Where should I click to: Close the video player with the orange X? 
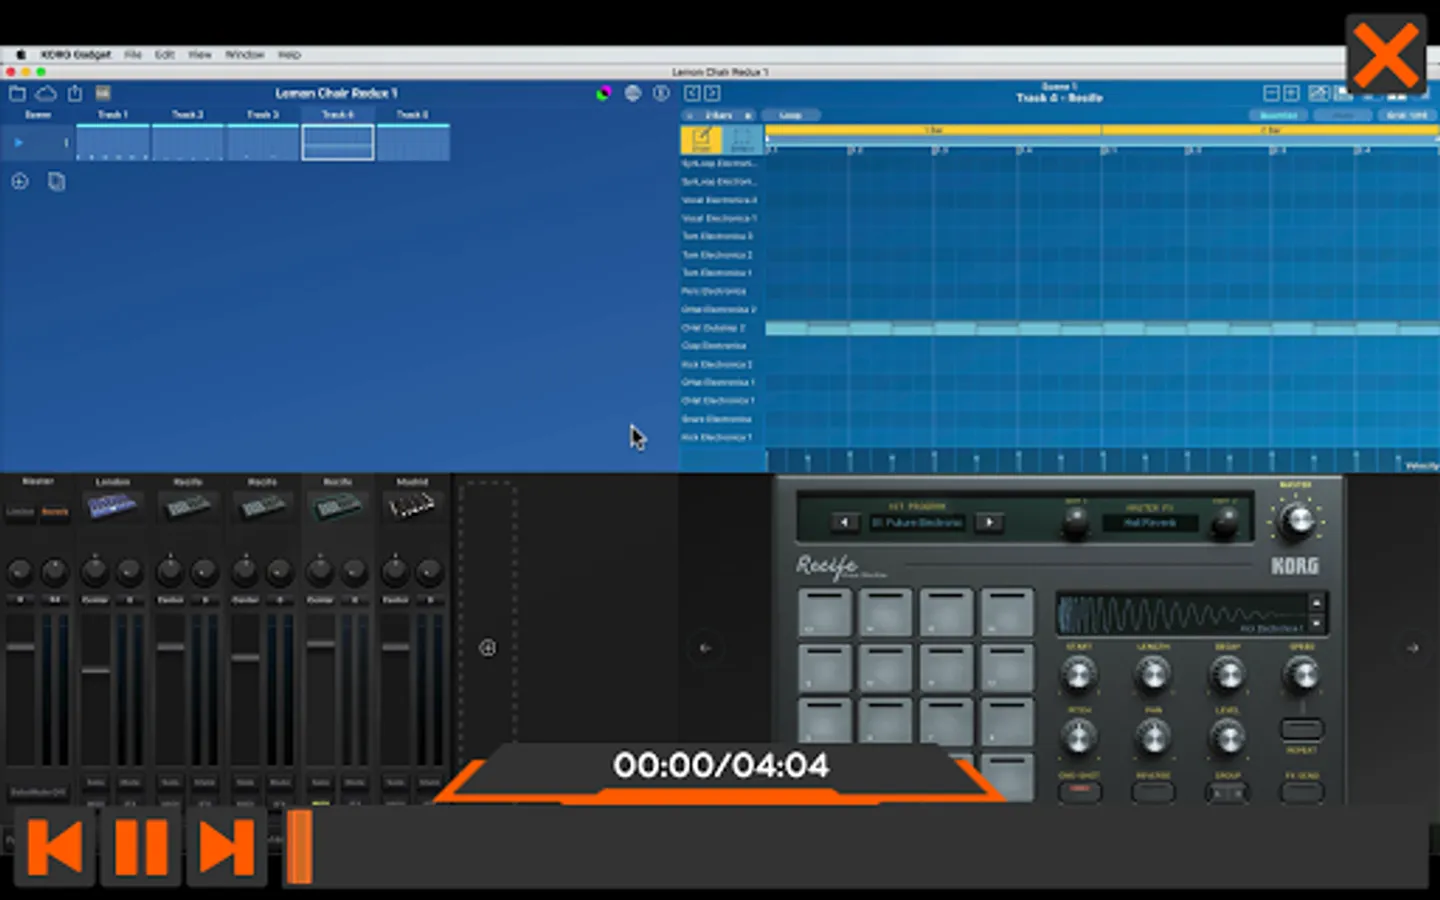1386,56
